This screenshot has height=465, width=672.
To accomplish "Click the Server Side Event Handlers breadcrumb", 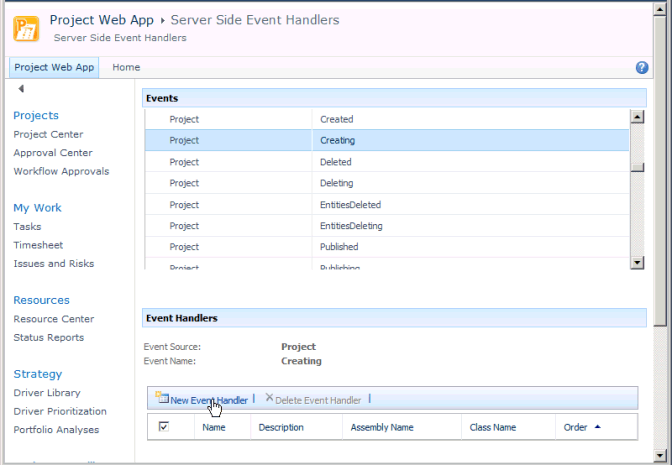I will [x=255, y=20].
